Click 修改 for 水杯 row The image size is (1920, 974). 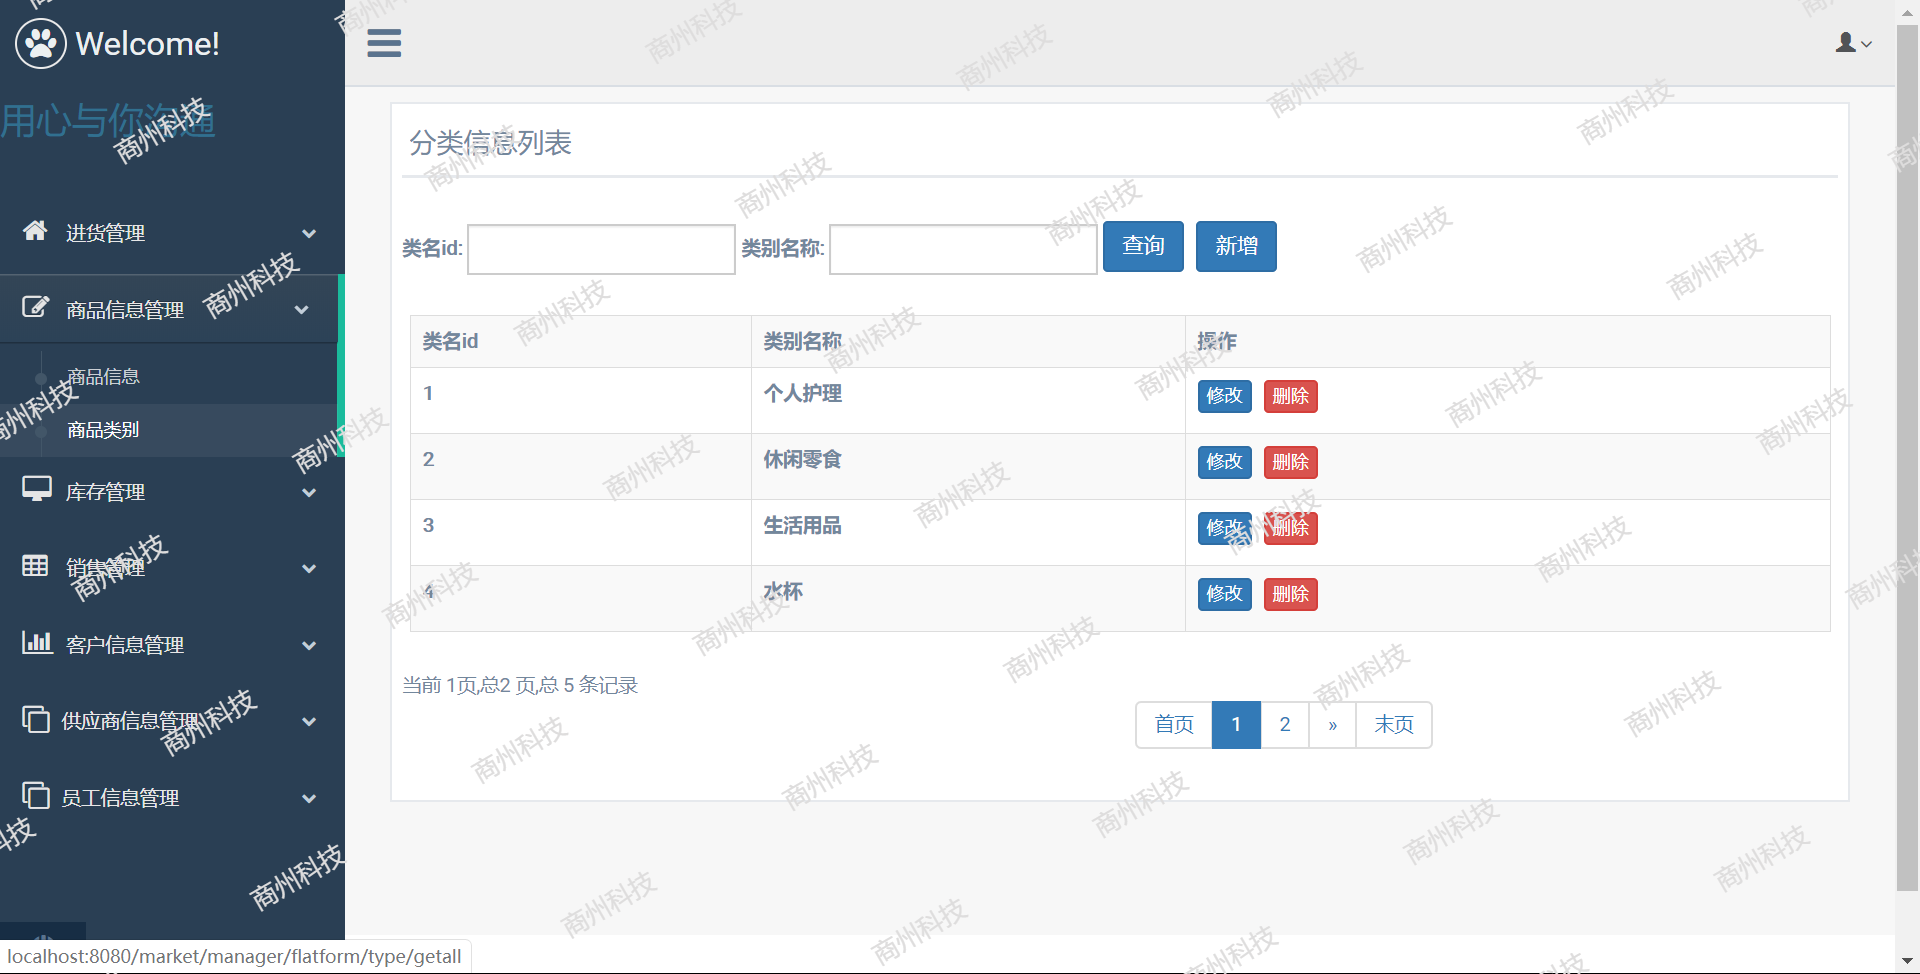coord(1225,594)
